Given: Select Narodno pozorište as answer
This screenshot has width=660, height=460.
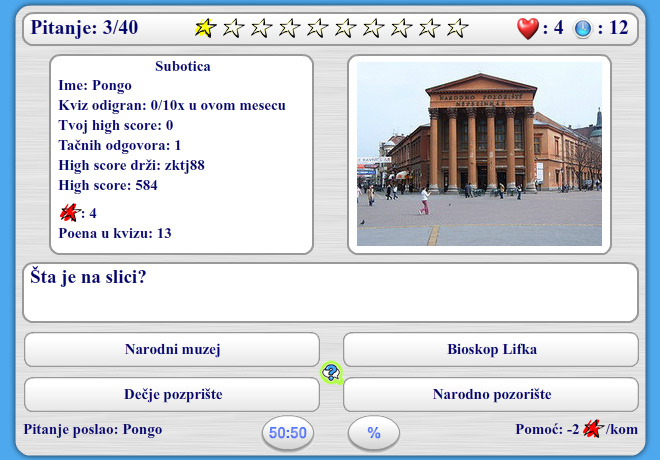Looking at the screenshot, I should [x=491, y=394].
